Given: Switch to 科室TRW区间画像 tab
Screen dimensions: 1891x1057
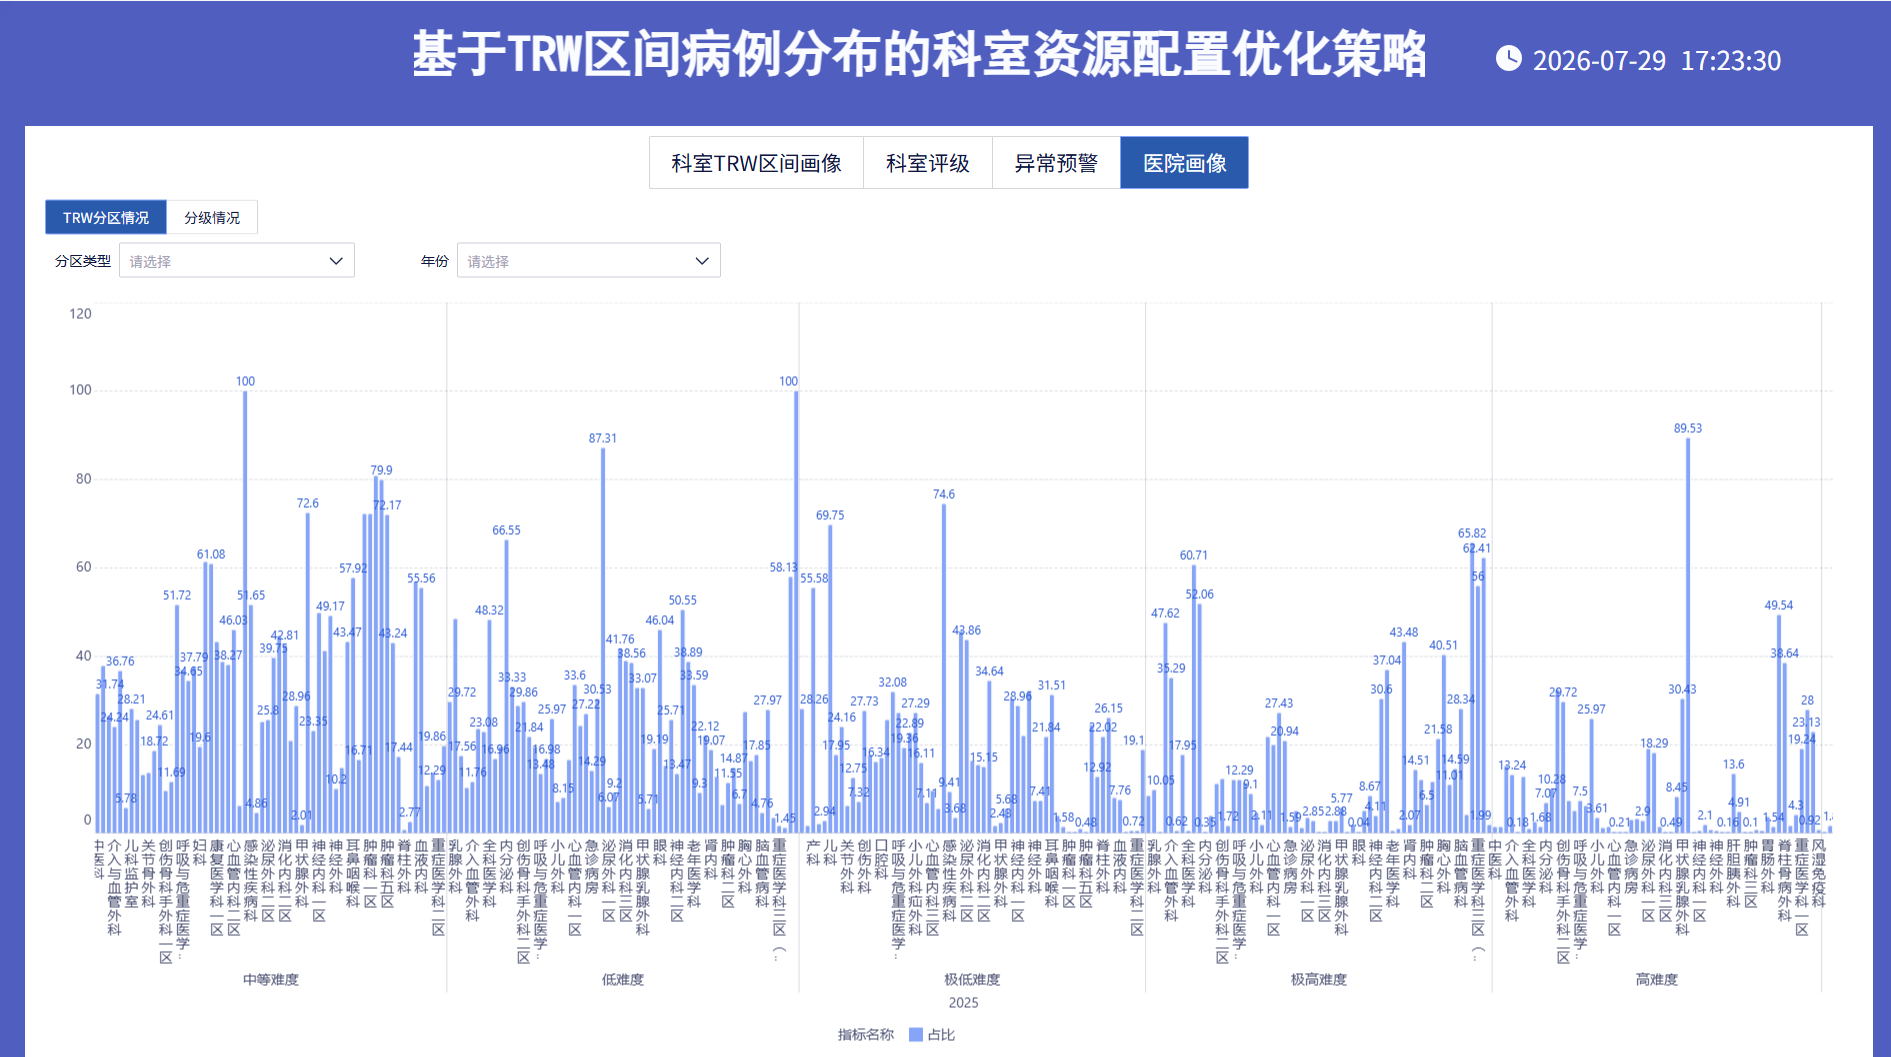Looking at the screenshot, I should (x=756, y=163).
